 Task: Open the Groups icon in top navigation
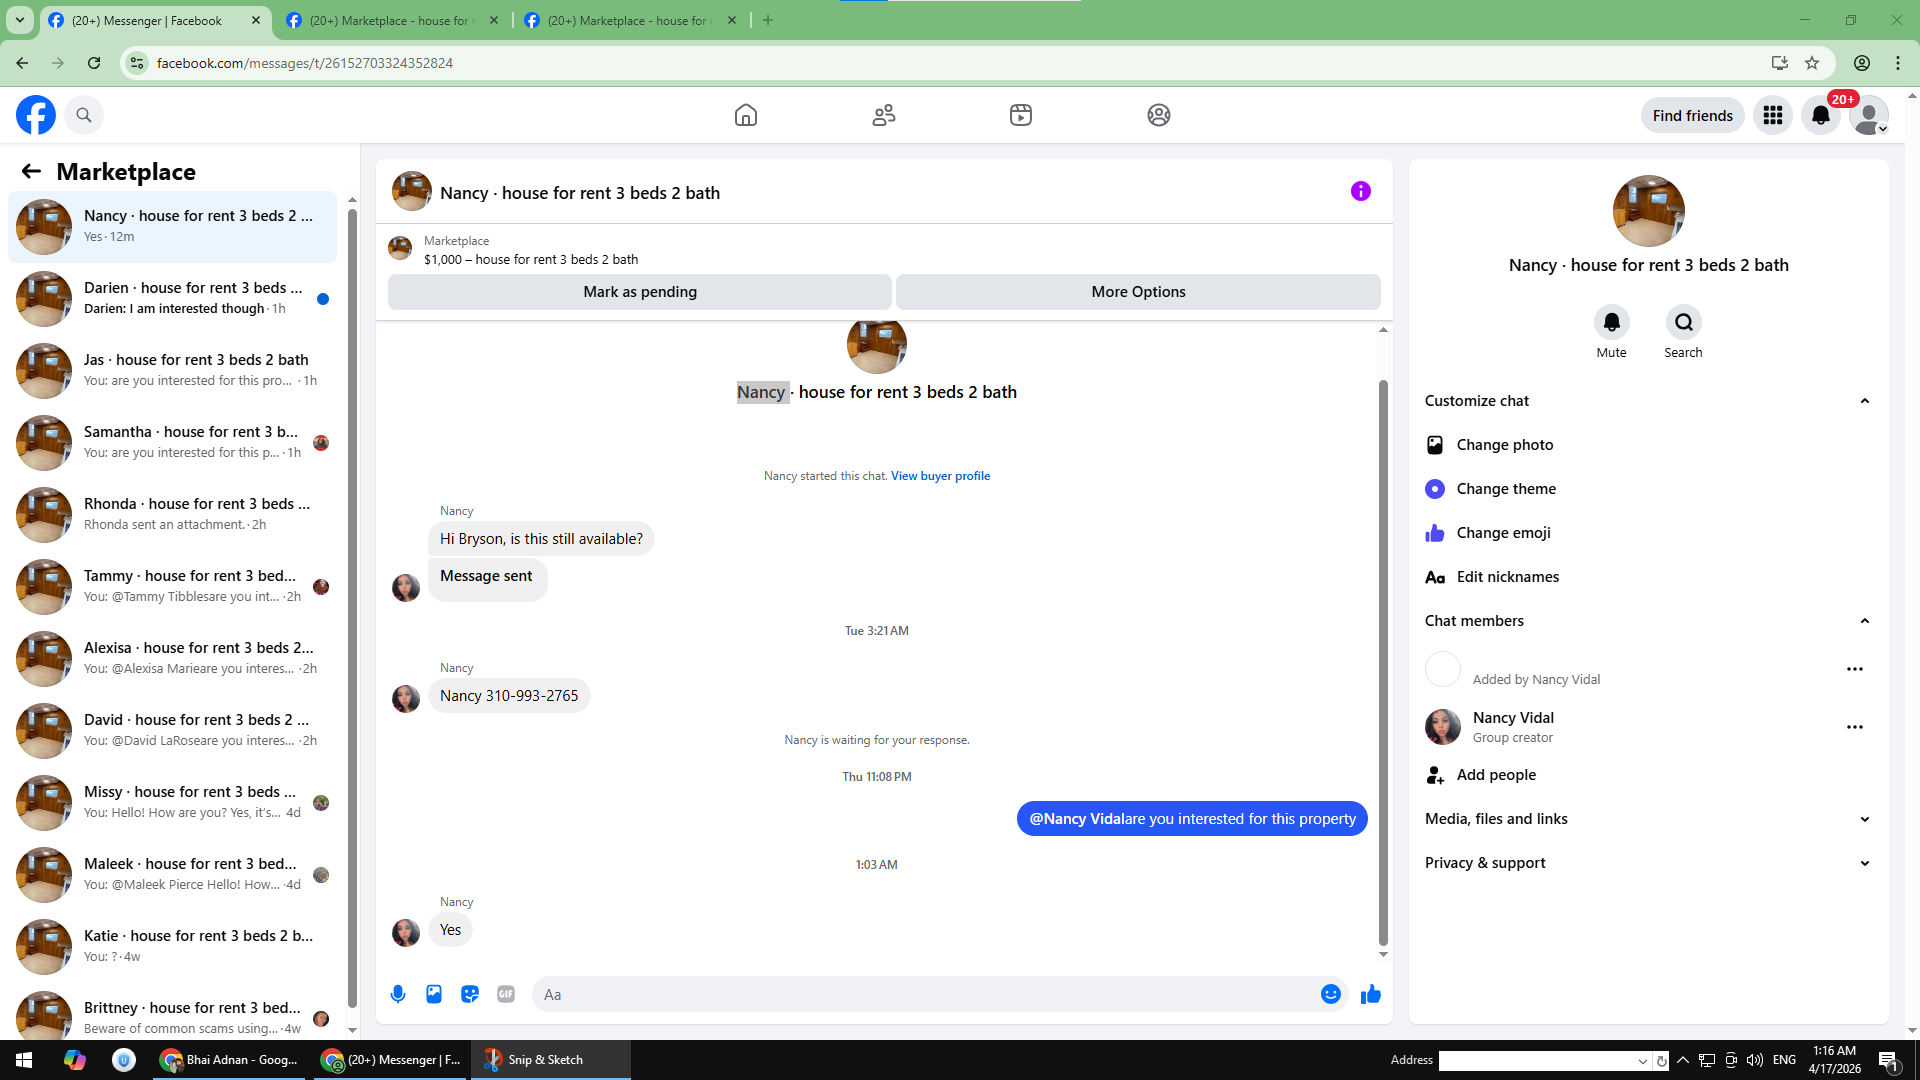point(1159,115)
